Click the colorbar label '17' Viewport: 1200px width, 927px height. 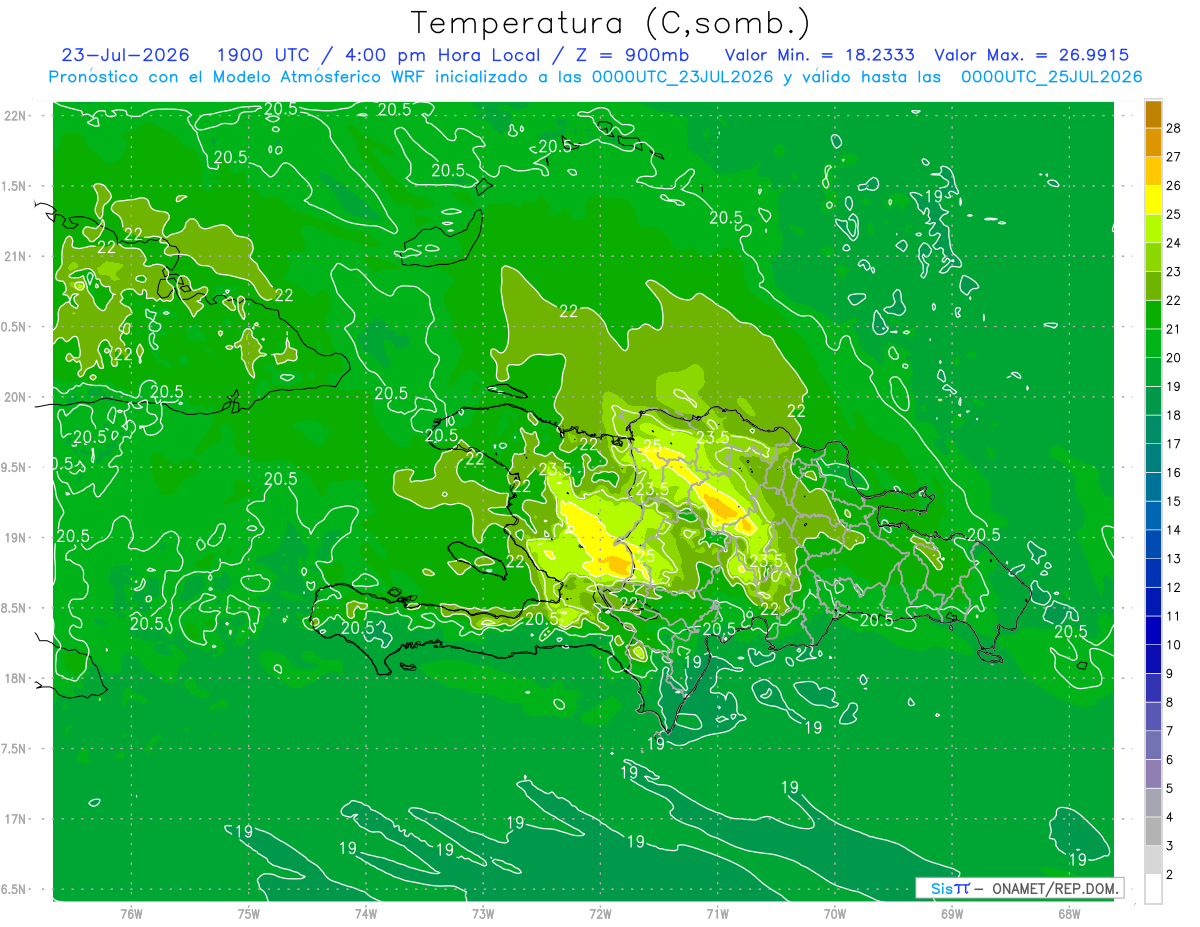coord(1174,444)
